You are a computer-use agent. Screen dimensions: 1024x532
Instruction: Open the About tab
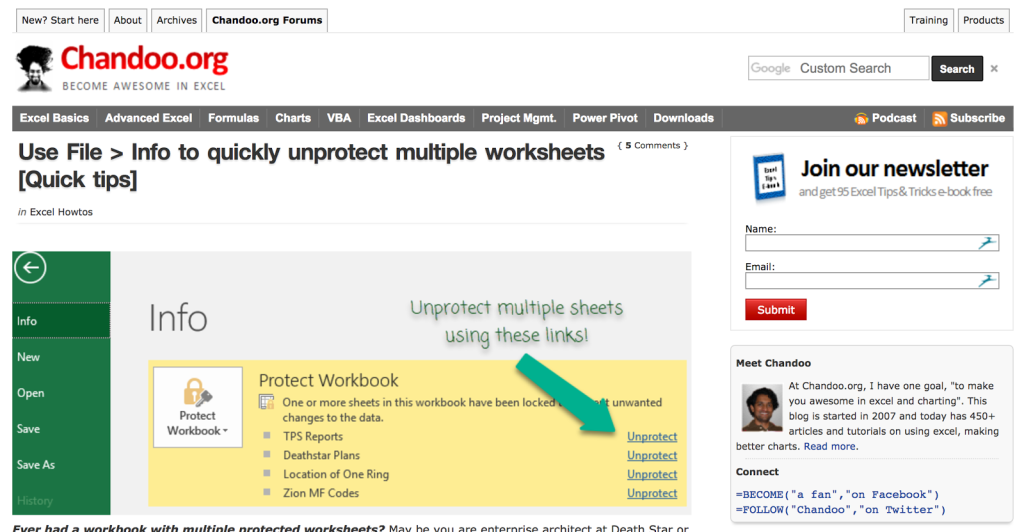[x=127, y=20]
